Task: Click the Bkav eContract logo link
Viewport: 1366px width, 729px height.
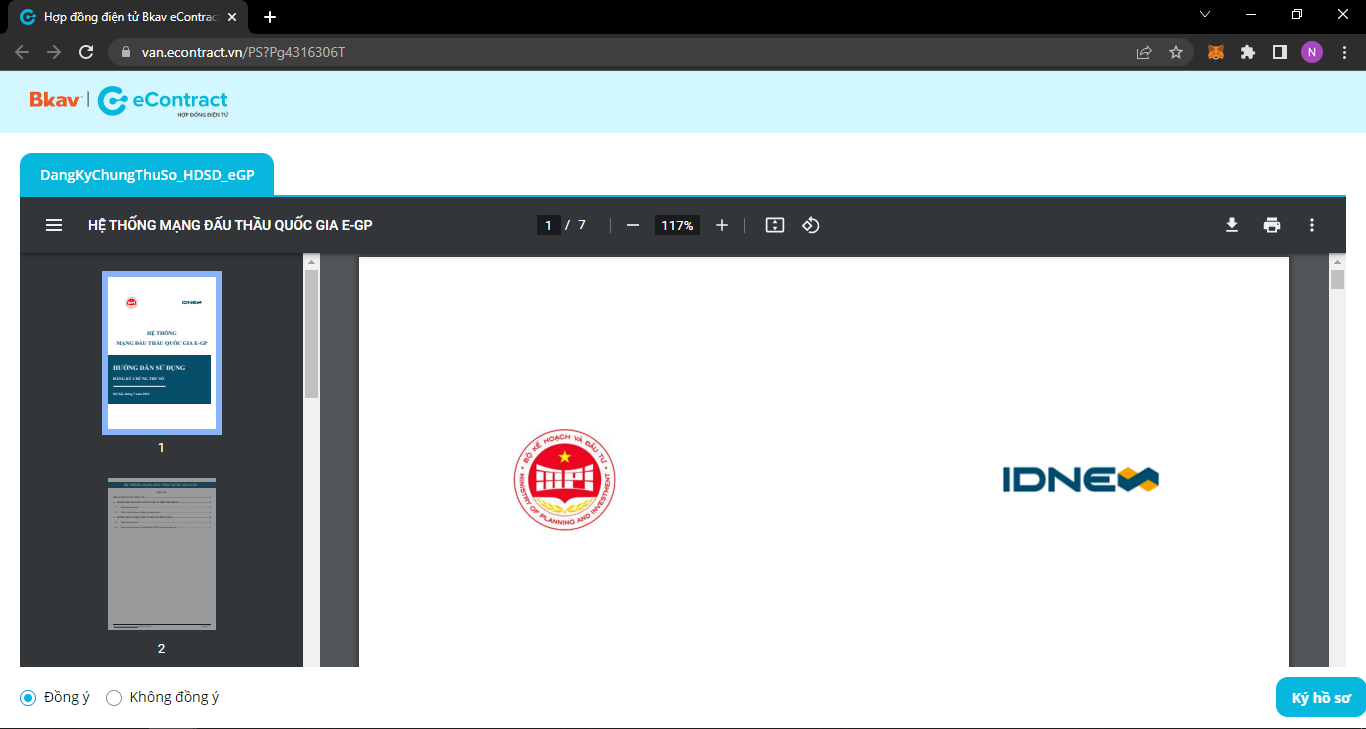Action: pos(129,101)
